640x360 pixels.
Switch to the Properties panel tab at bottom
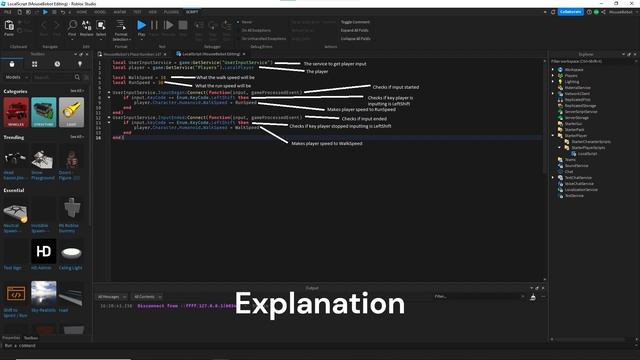11,338
